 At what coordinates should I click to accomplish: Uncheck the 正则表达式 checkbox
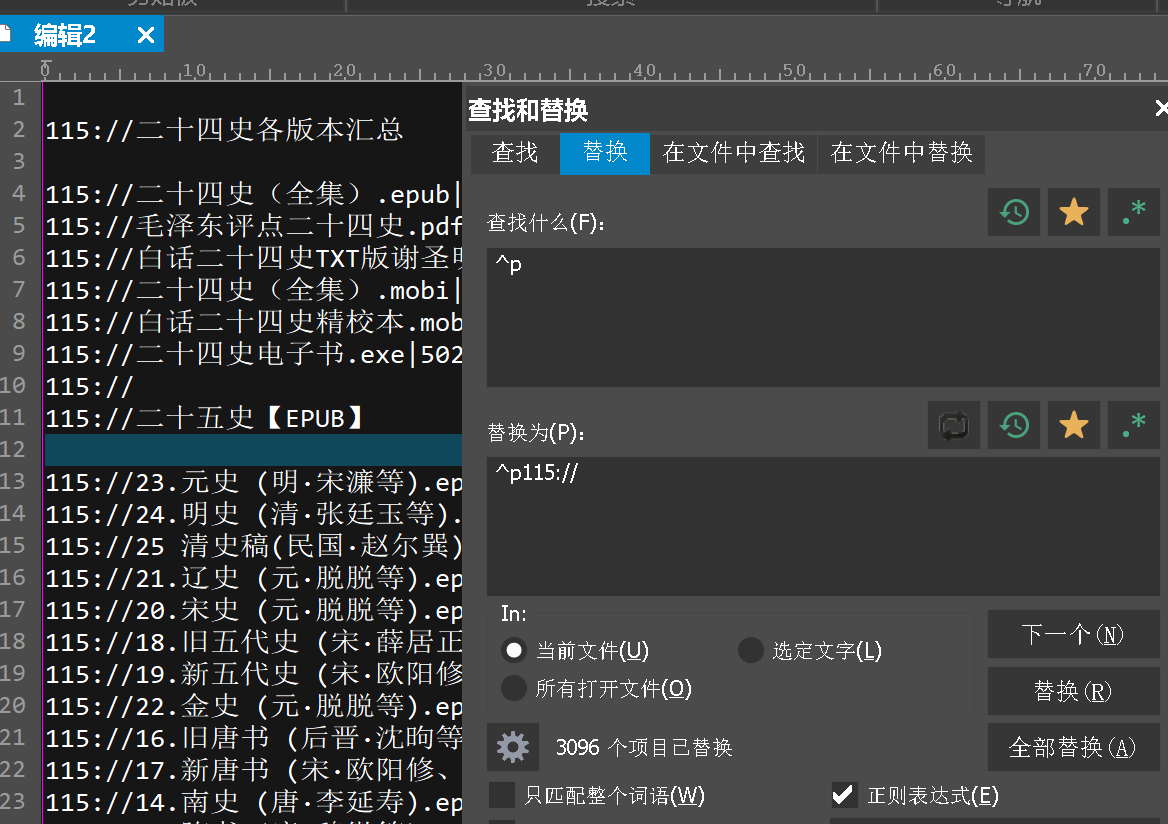[845, 796]
